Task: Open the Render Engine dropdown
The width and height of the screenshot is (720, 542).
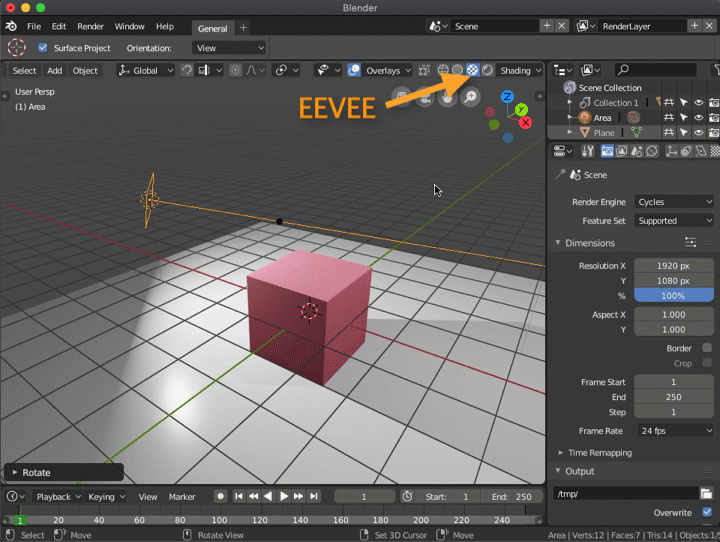Action: coord(674,202)
